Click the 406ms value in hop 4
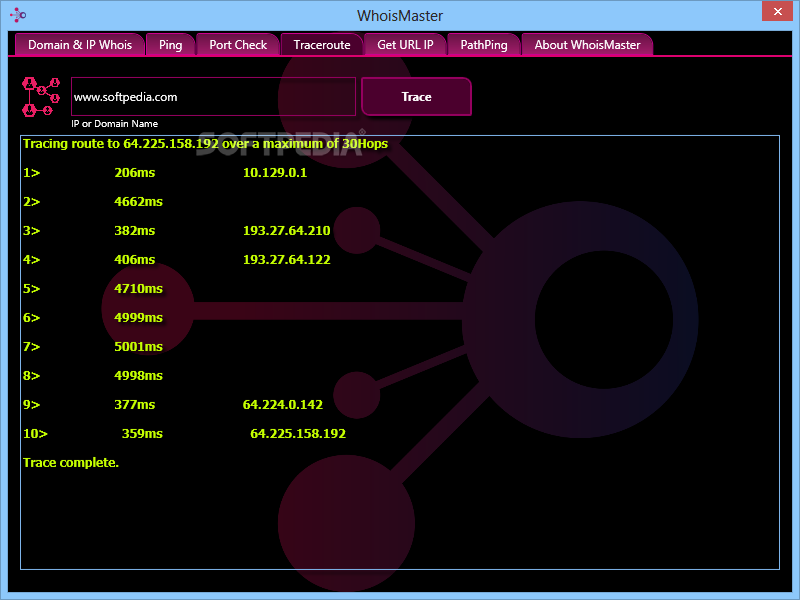Image resolution: width=800 pixels, height=600 pixels. (135, 260)
